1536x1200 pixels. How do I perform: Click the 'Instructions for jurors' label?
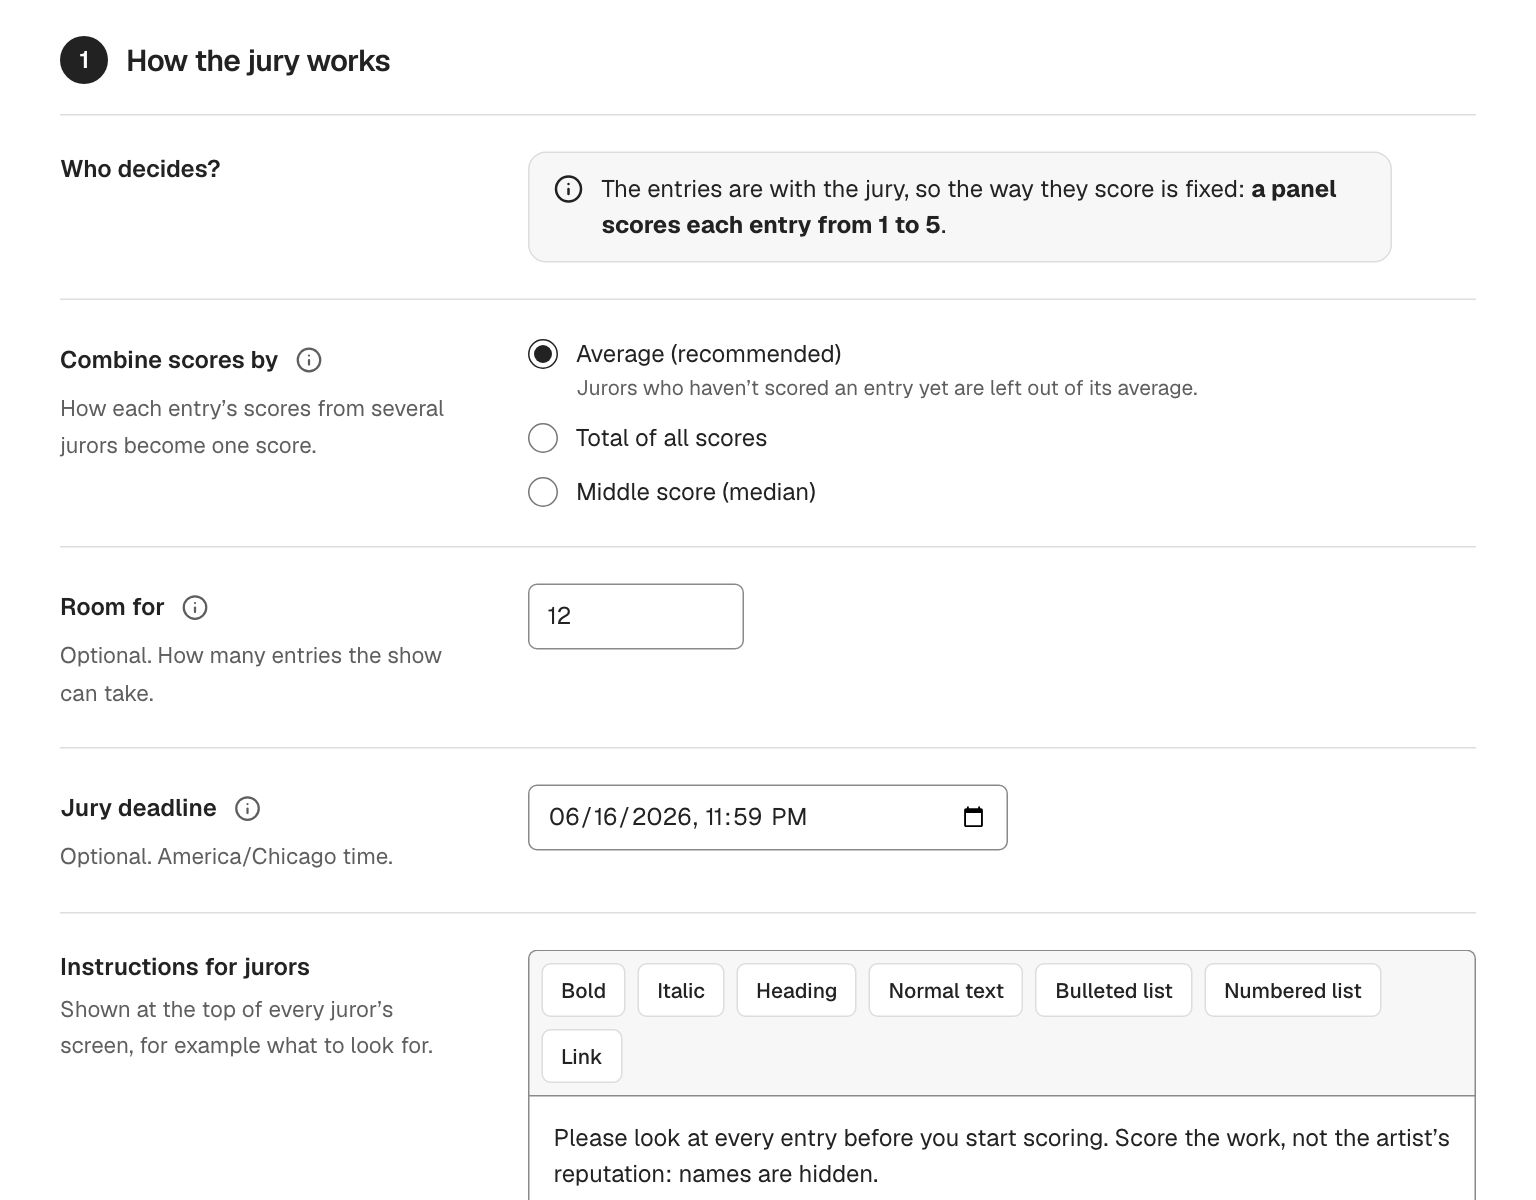point(185,967)
